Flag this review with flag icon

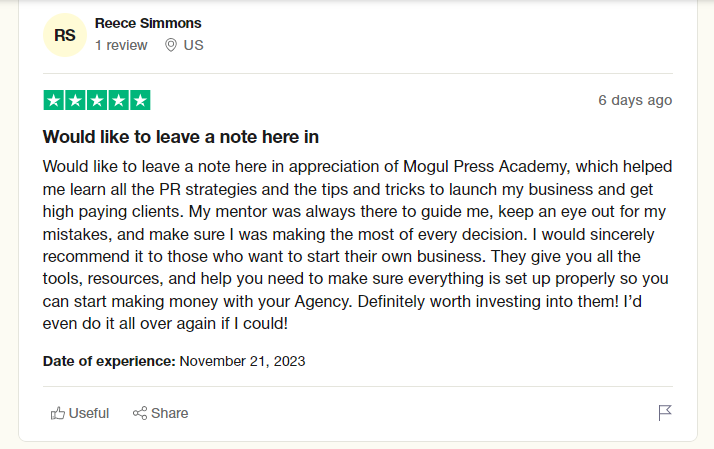point(665,413)
